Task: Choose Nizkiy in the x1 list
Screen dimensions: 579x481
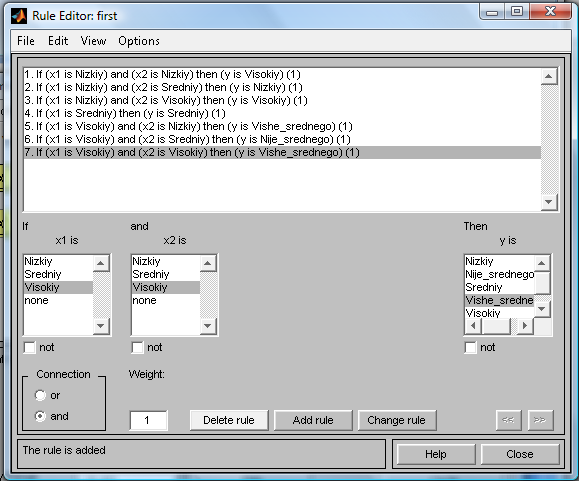Action: (x=58, y=261)
